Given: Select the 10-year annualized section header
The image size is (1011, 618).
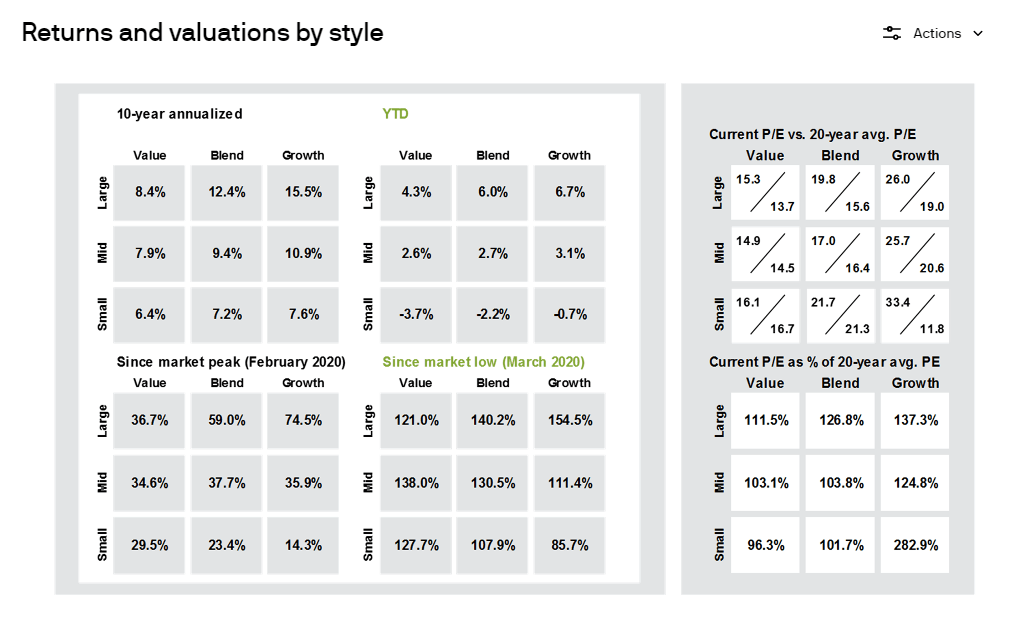Looking at the screenshot, I should click(x=180, y=114).
